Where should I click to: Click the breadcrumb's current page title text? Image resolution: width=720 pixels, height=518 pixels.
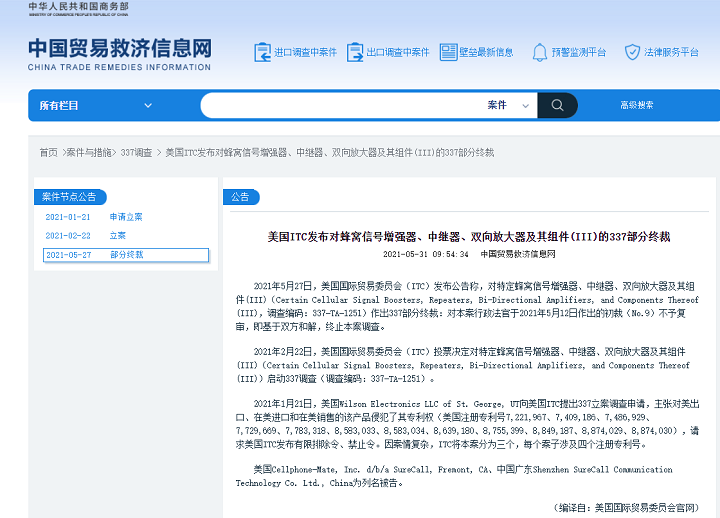(329, 152)
